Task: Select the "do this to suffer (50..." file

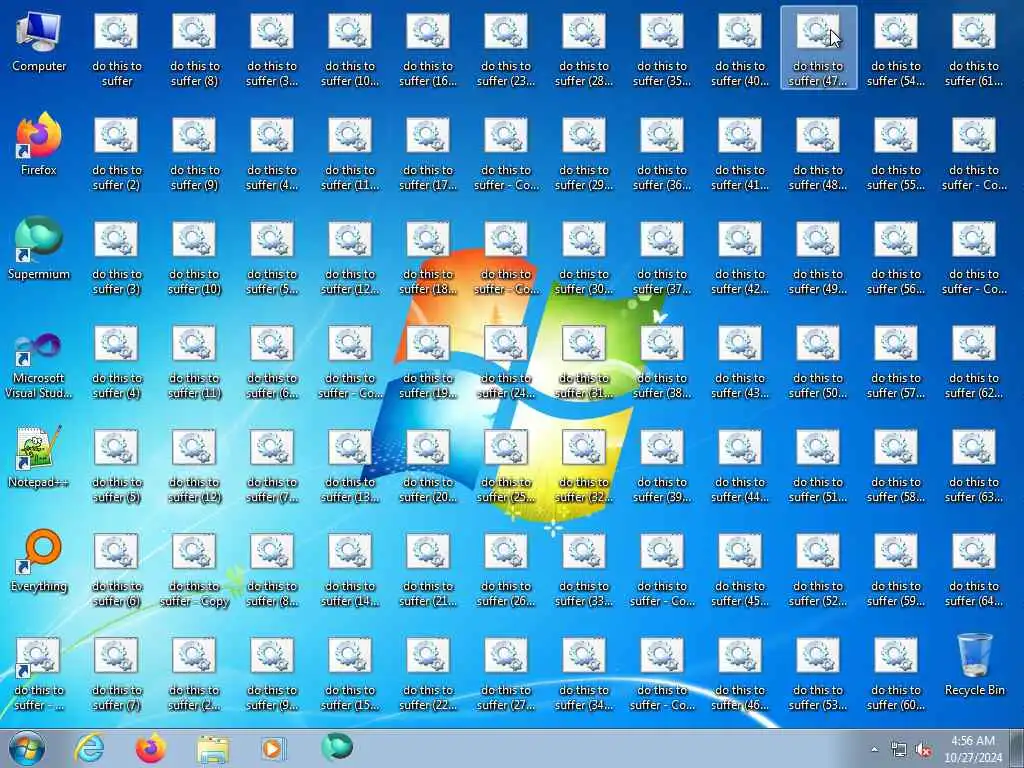Action: pyautogui.click(x=818, y=362)
